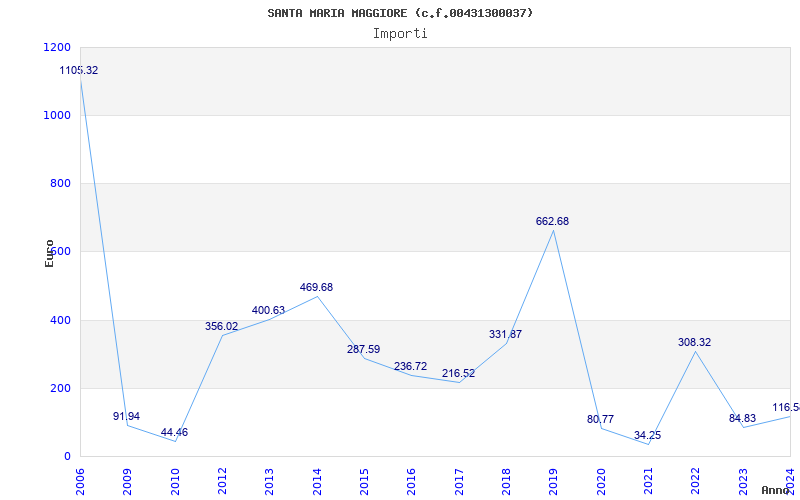Click the 308.32 data label
The width and height of the screenshot is (800, 500).
pos(694,342)
